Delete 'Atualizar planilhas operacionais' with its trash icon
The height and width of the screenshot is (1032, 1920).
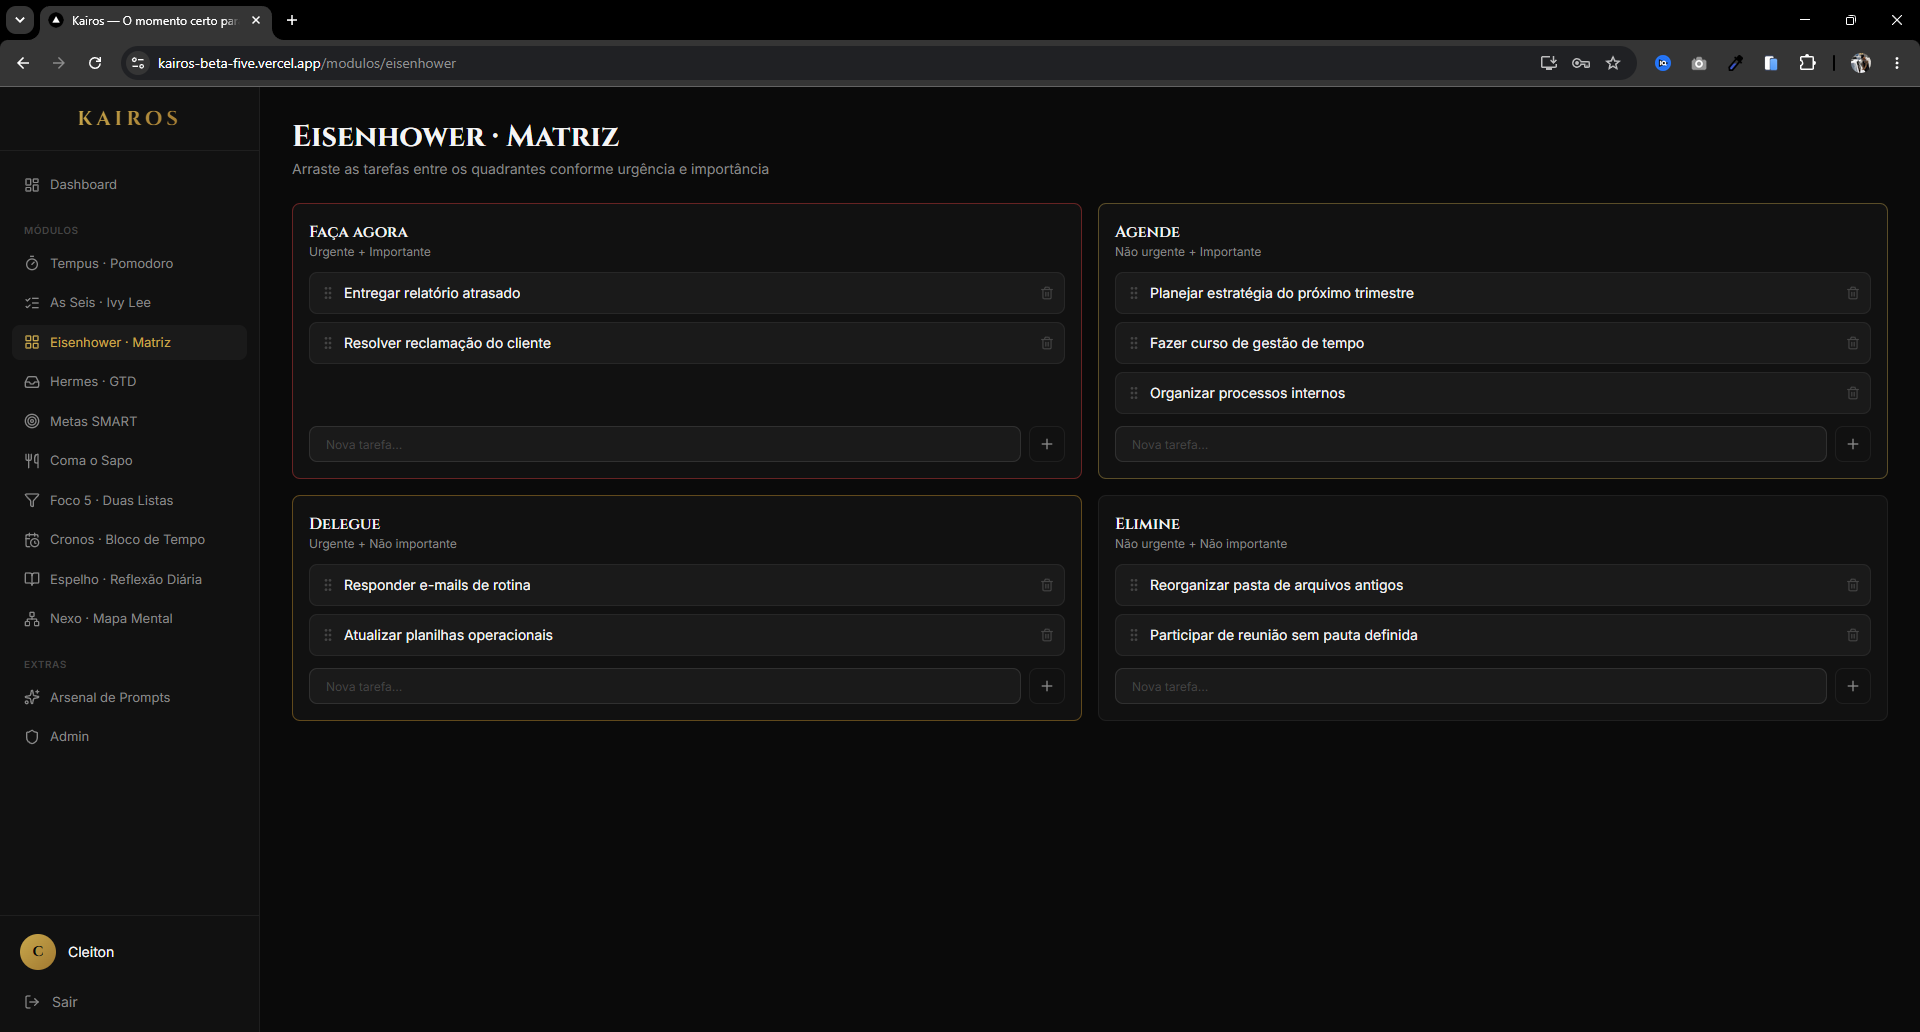(x=1047, y=635)
